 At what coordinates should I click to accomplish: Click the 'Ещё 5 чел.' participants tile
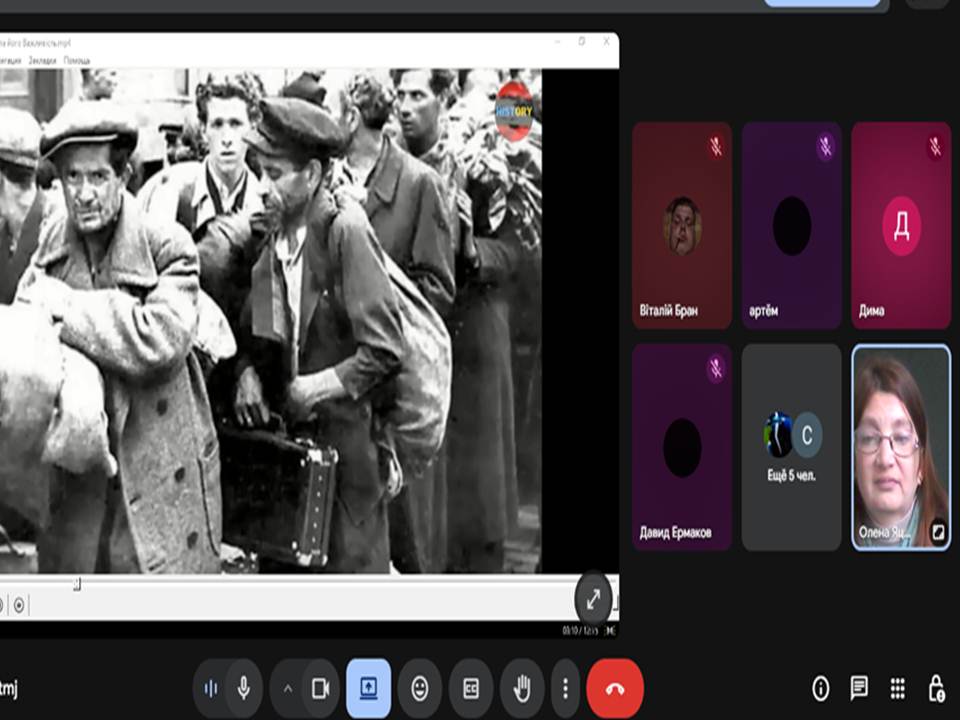(791, 447)
